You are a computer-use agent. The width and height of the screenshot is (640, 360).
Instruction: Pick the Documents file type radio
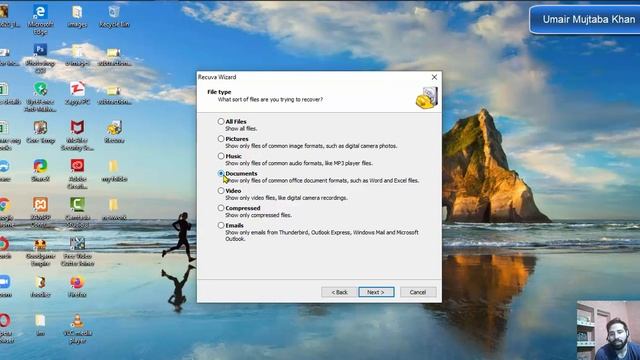pos(221,173)
